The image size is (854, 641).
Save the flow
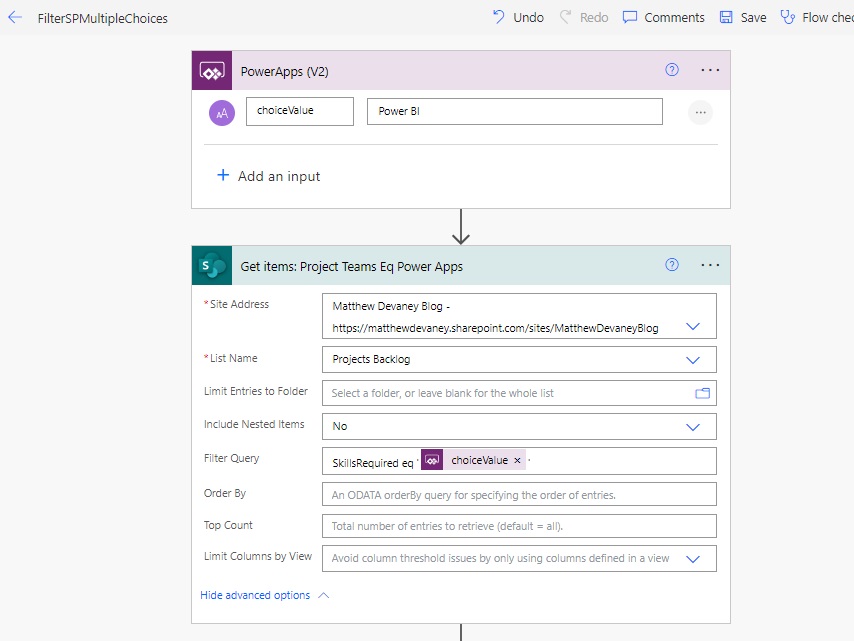tap(743, 17)
